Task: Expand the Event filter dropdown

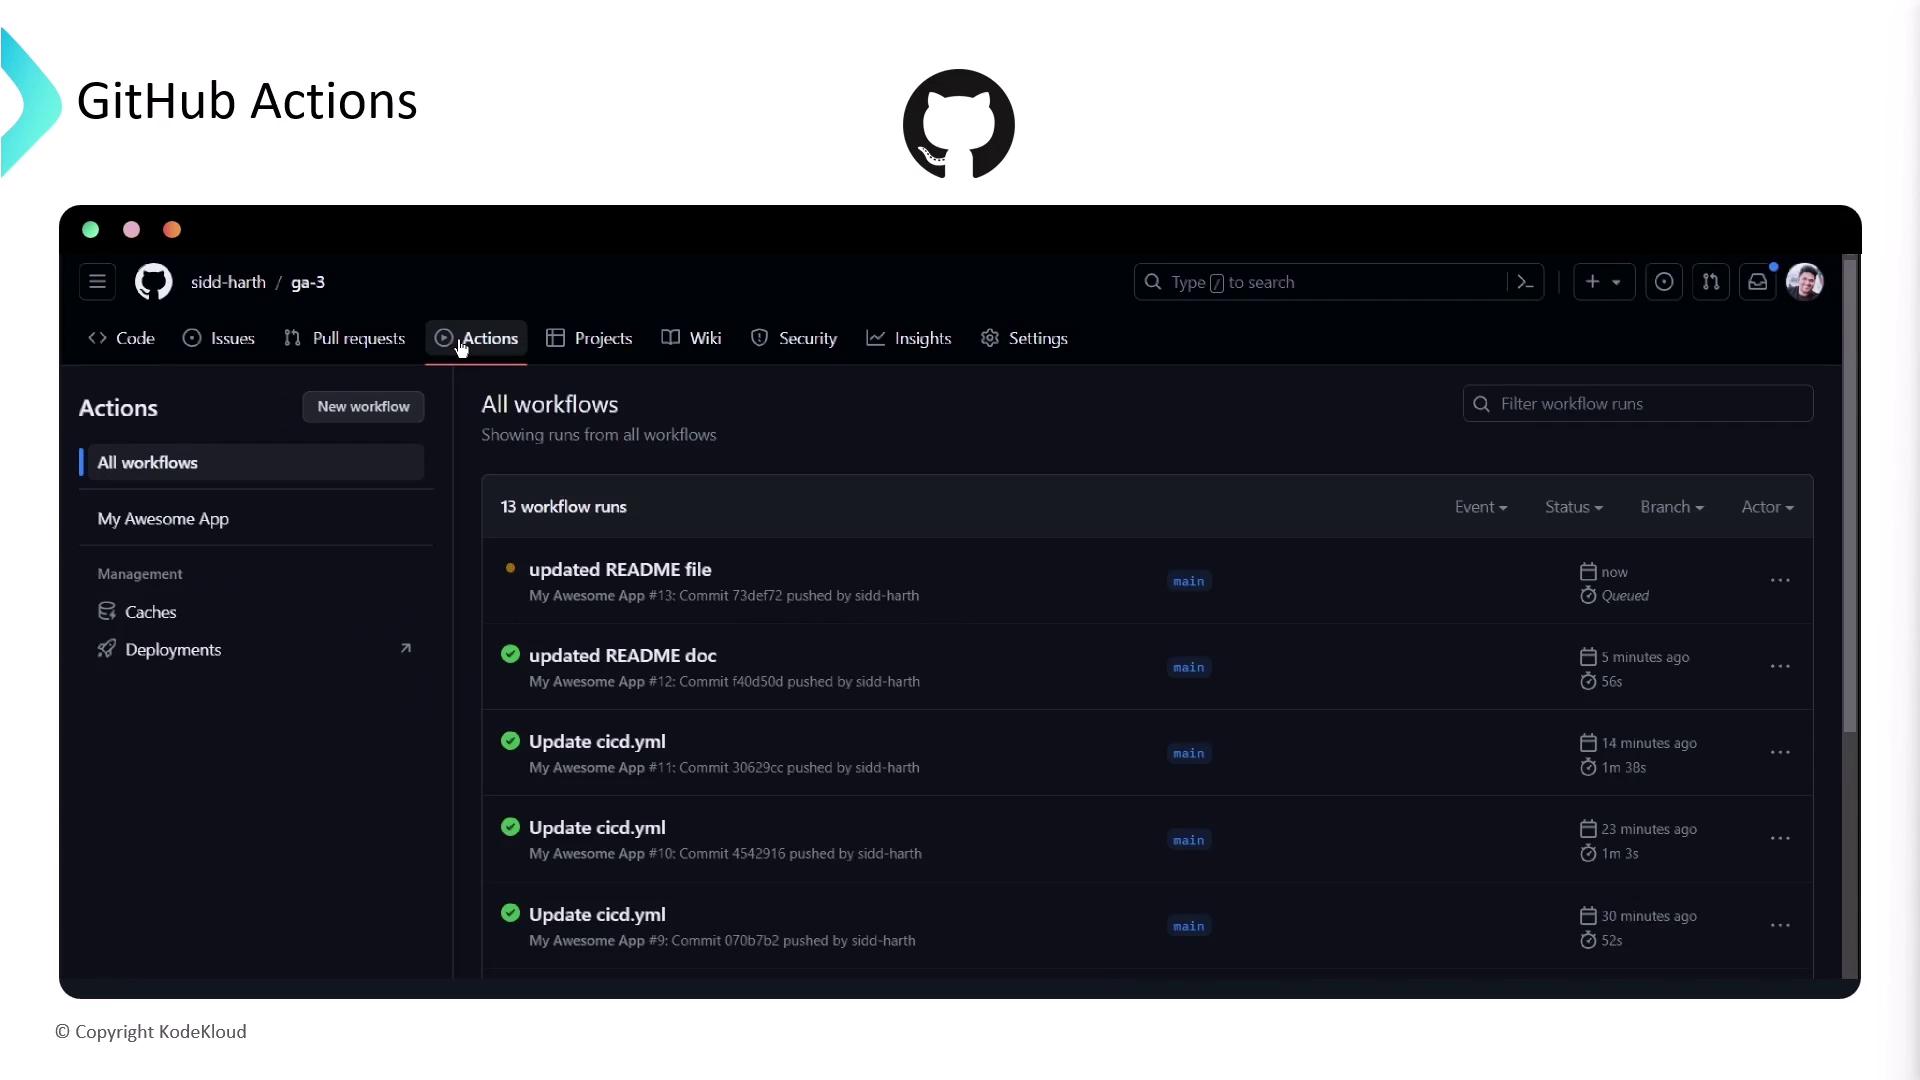Action: point(1480,507)
